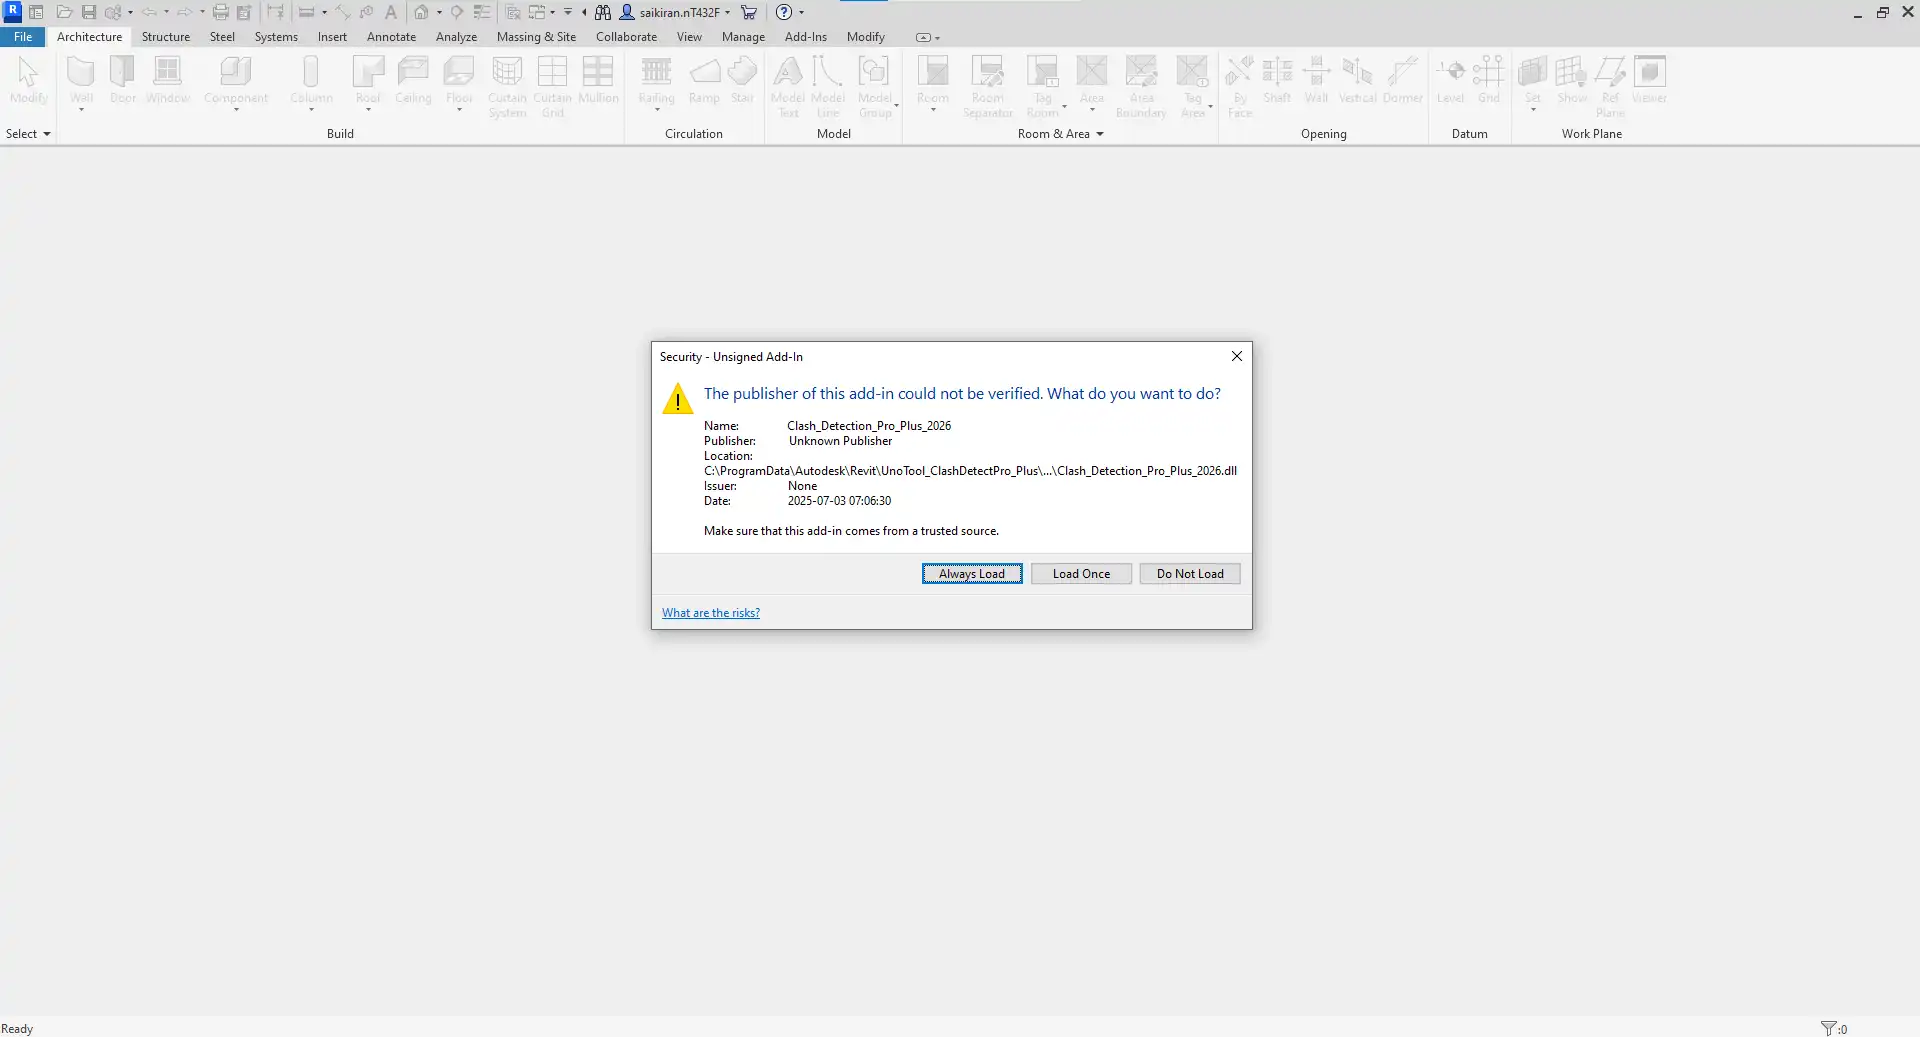Image resolution: width=1920 pixels, height=1037 pixels.
Task: Select the Railing tool
Action: point(656,80)
